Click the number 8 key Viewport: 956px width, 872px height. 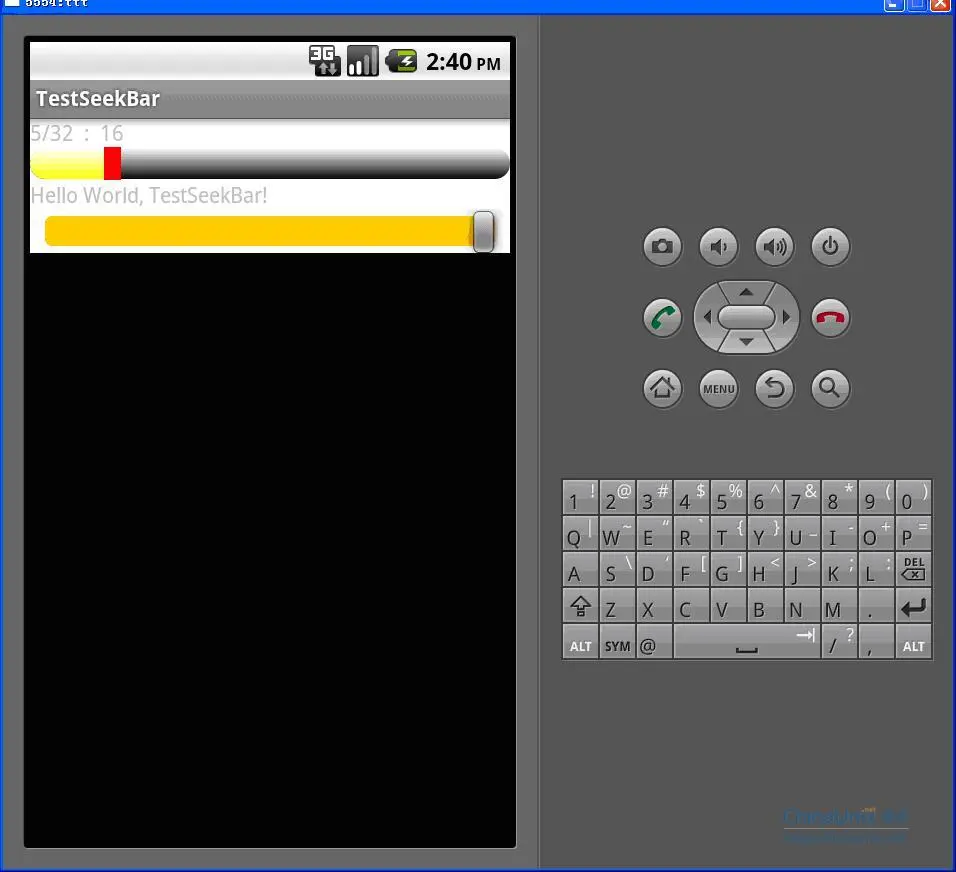pos(839,498)
